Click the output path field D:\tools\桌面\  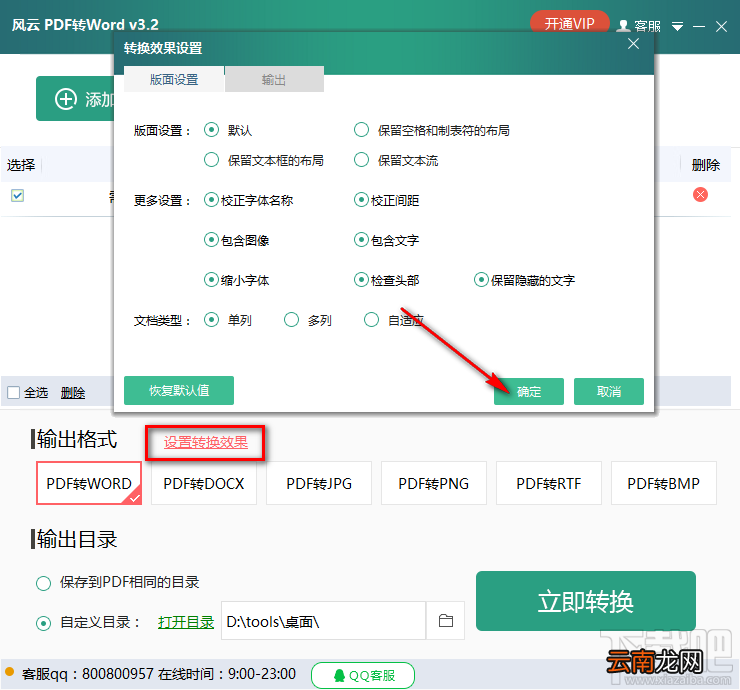[324, 621]
